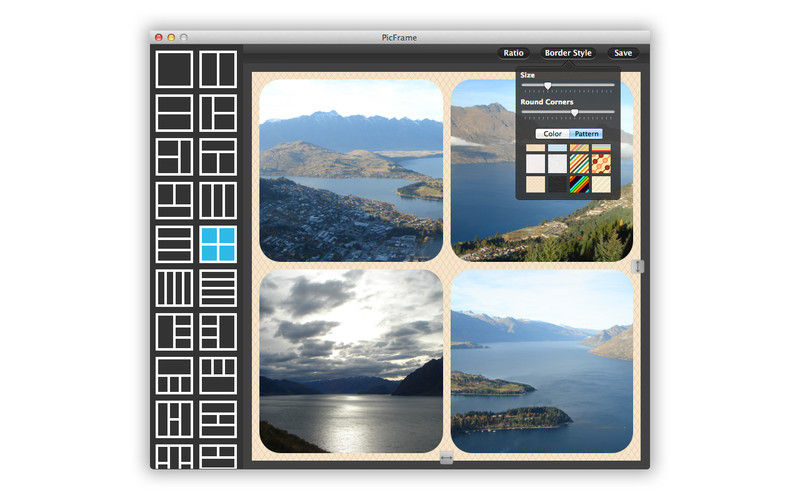
Task: Select layout with large left and three right cells
Action: point(174,332)
